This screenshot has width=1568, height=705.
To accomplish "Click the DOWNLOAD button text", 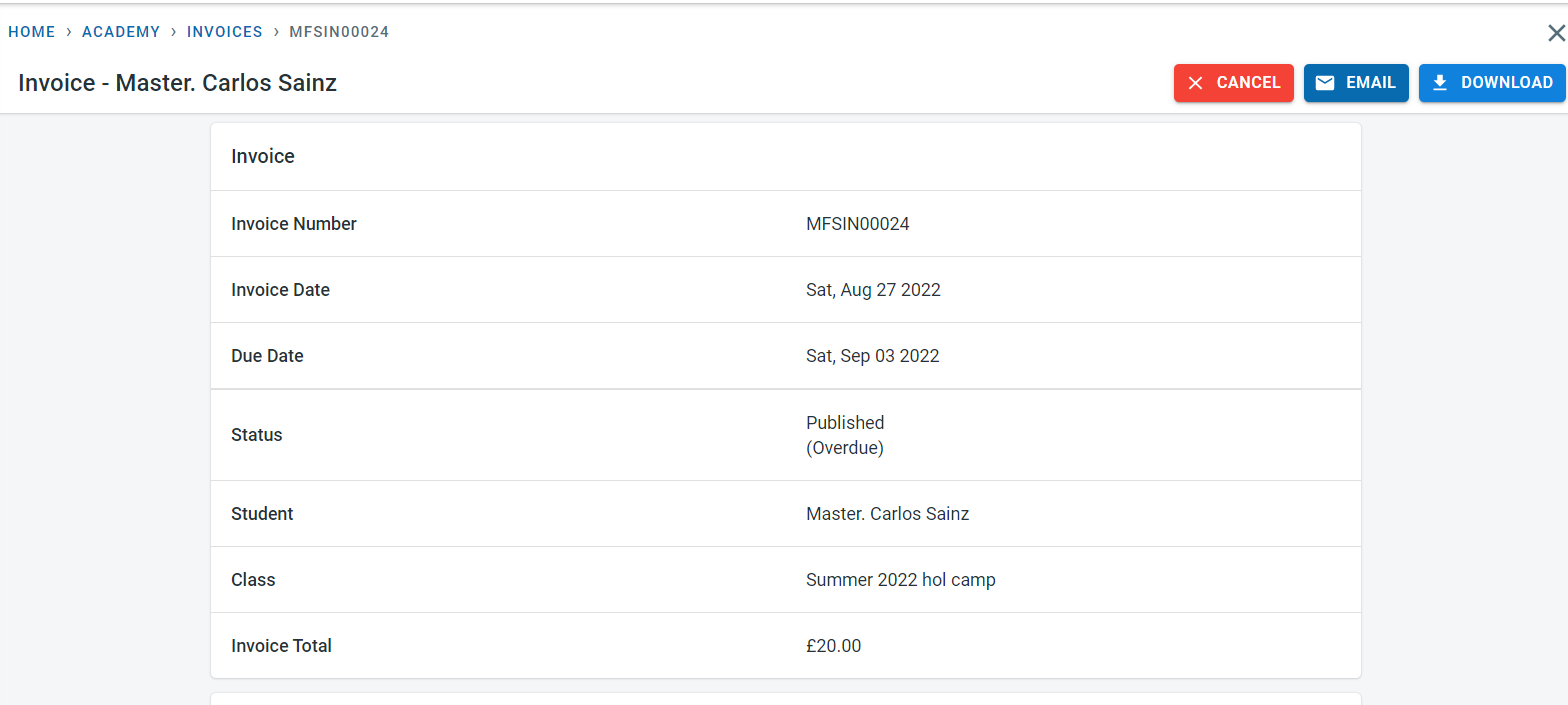I will click(x=1507, y=83).
